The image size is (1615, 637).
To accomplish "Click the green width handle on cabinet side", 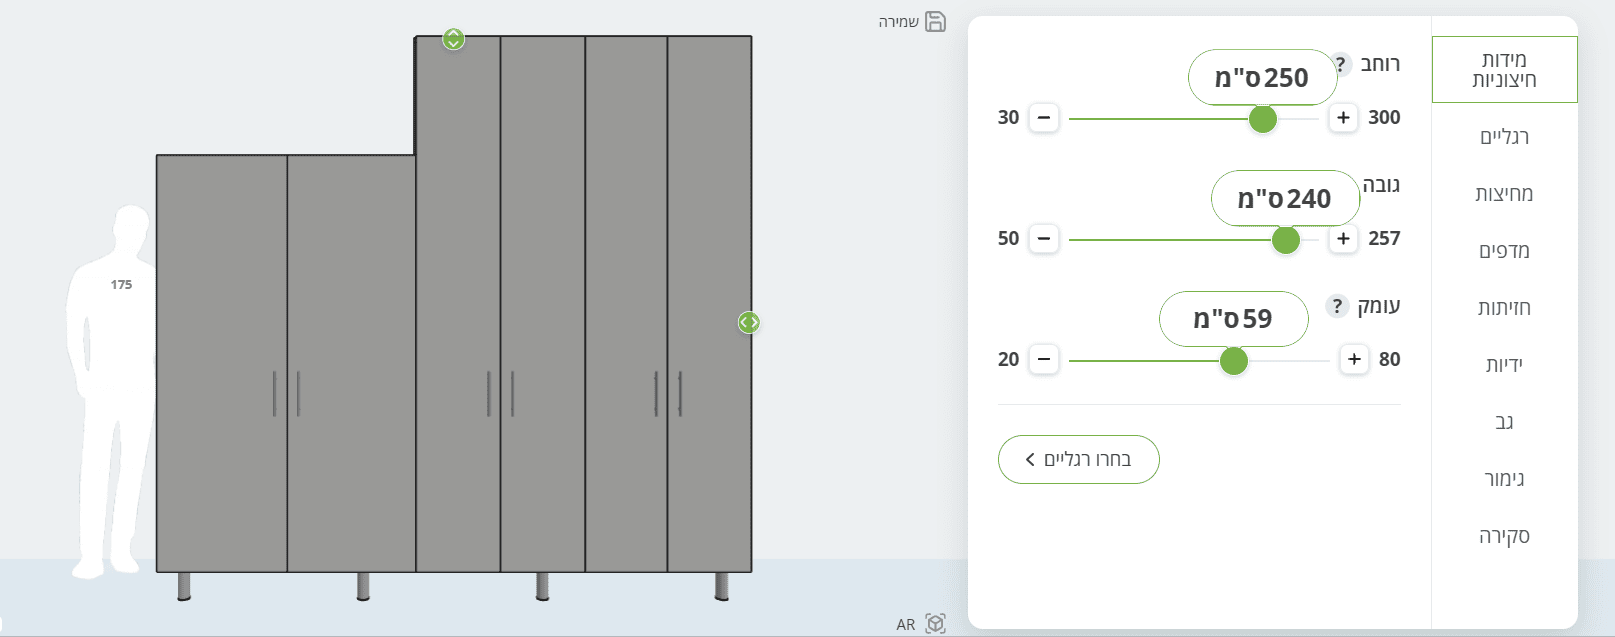I will click(x=749, y=322).
